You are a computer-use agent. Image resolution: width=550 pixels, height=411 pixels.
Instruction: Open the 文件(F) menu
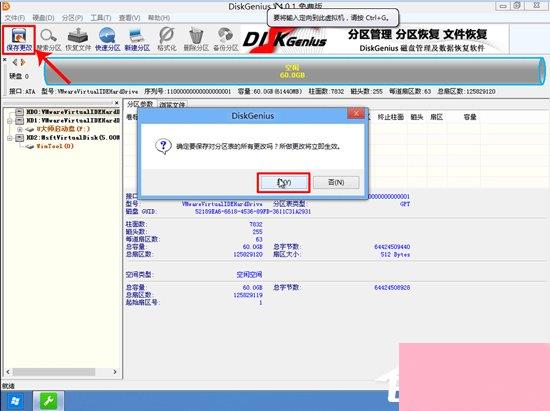(x=15, y=18)
